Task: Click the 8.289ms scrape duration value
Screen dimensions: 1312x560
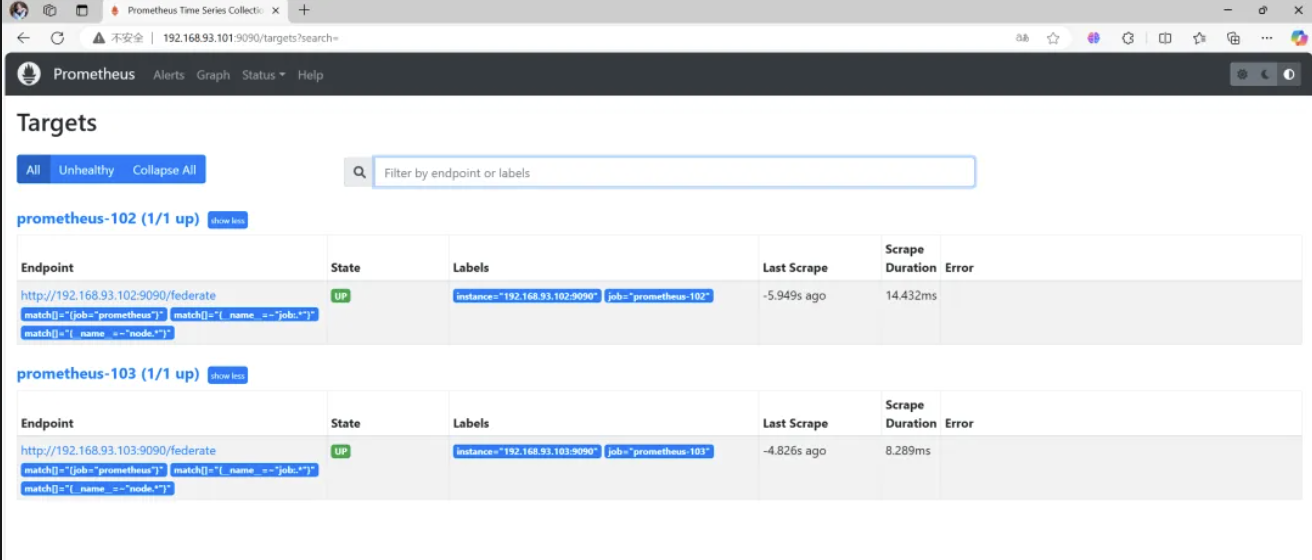Action: pos(908,451)
